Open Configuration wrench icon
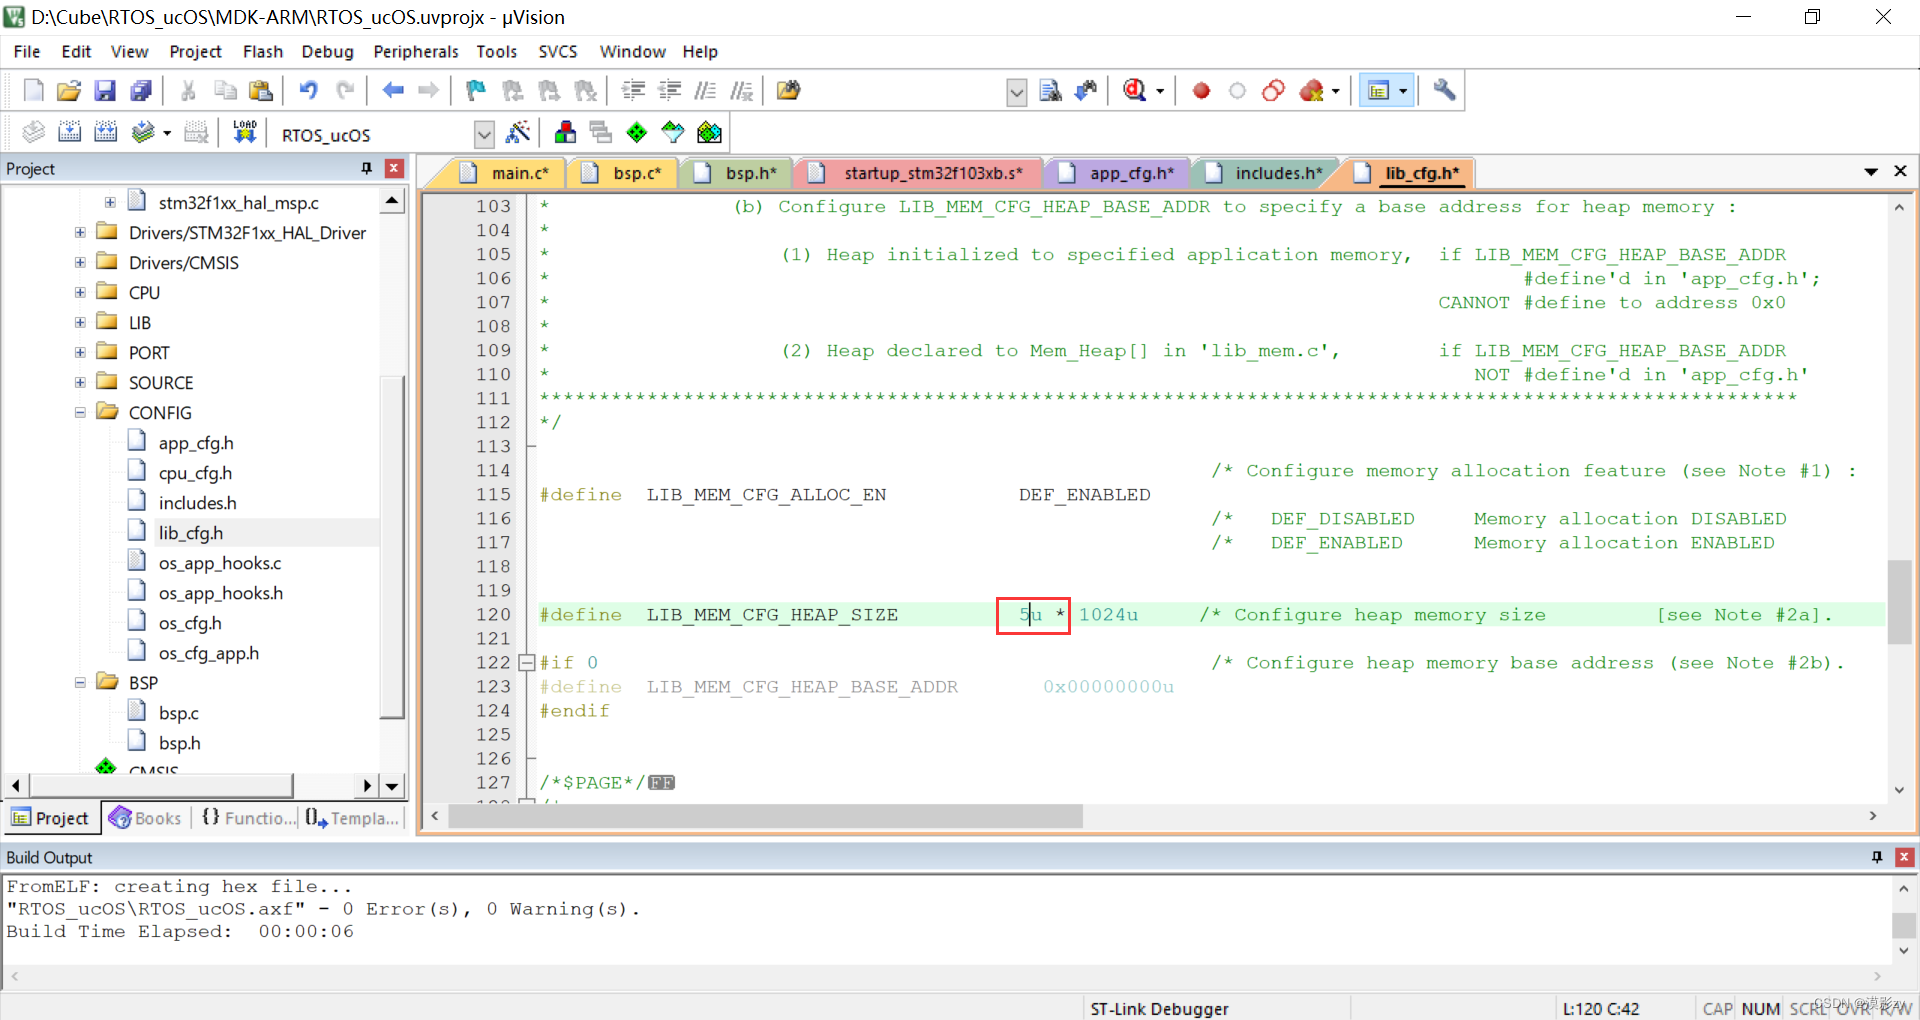1920x1020 pixels. click(1444, 91)
